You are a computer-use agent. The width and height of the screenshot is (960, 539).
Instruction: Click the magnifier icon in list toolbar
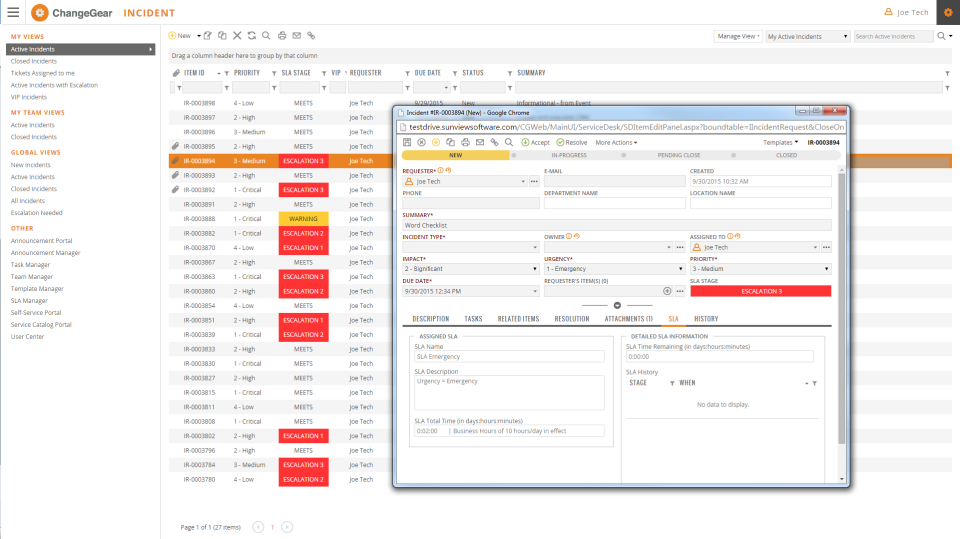coord(266,36)
